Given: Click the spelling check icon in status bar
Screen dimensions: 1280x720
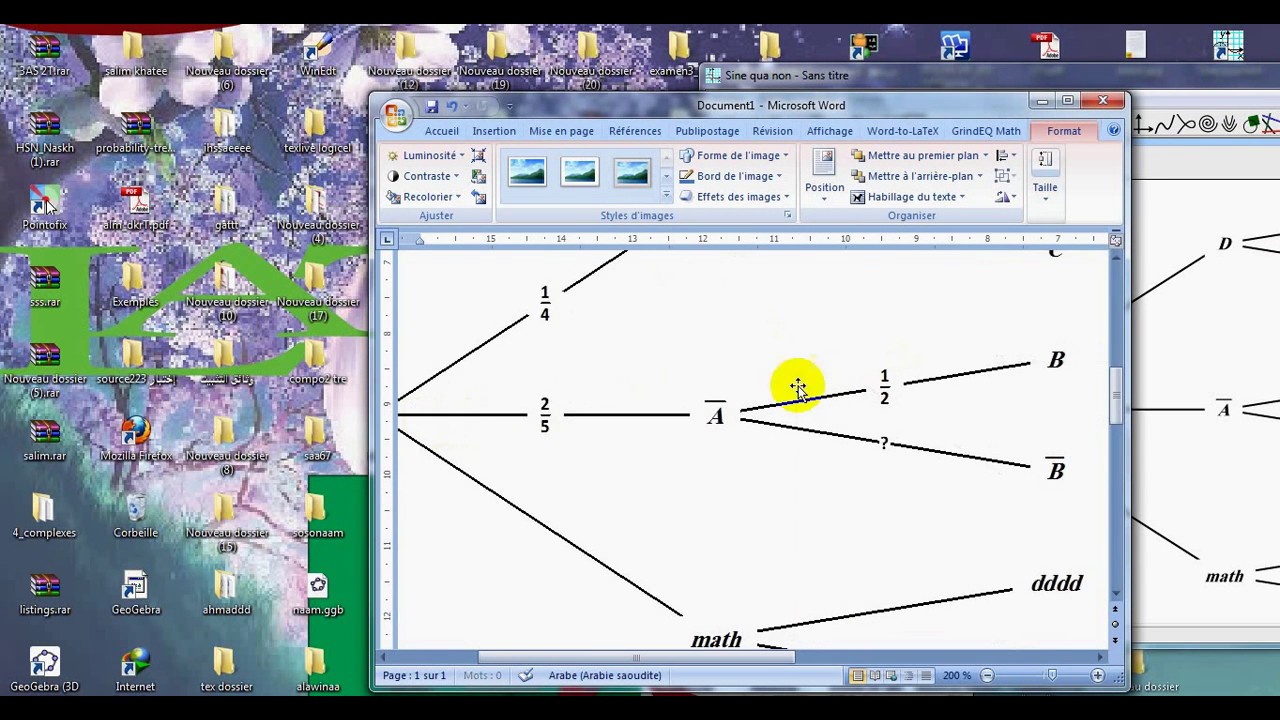Looking at the screenshot, I should tap(526, 675).
